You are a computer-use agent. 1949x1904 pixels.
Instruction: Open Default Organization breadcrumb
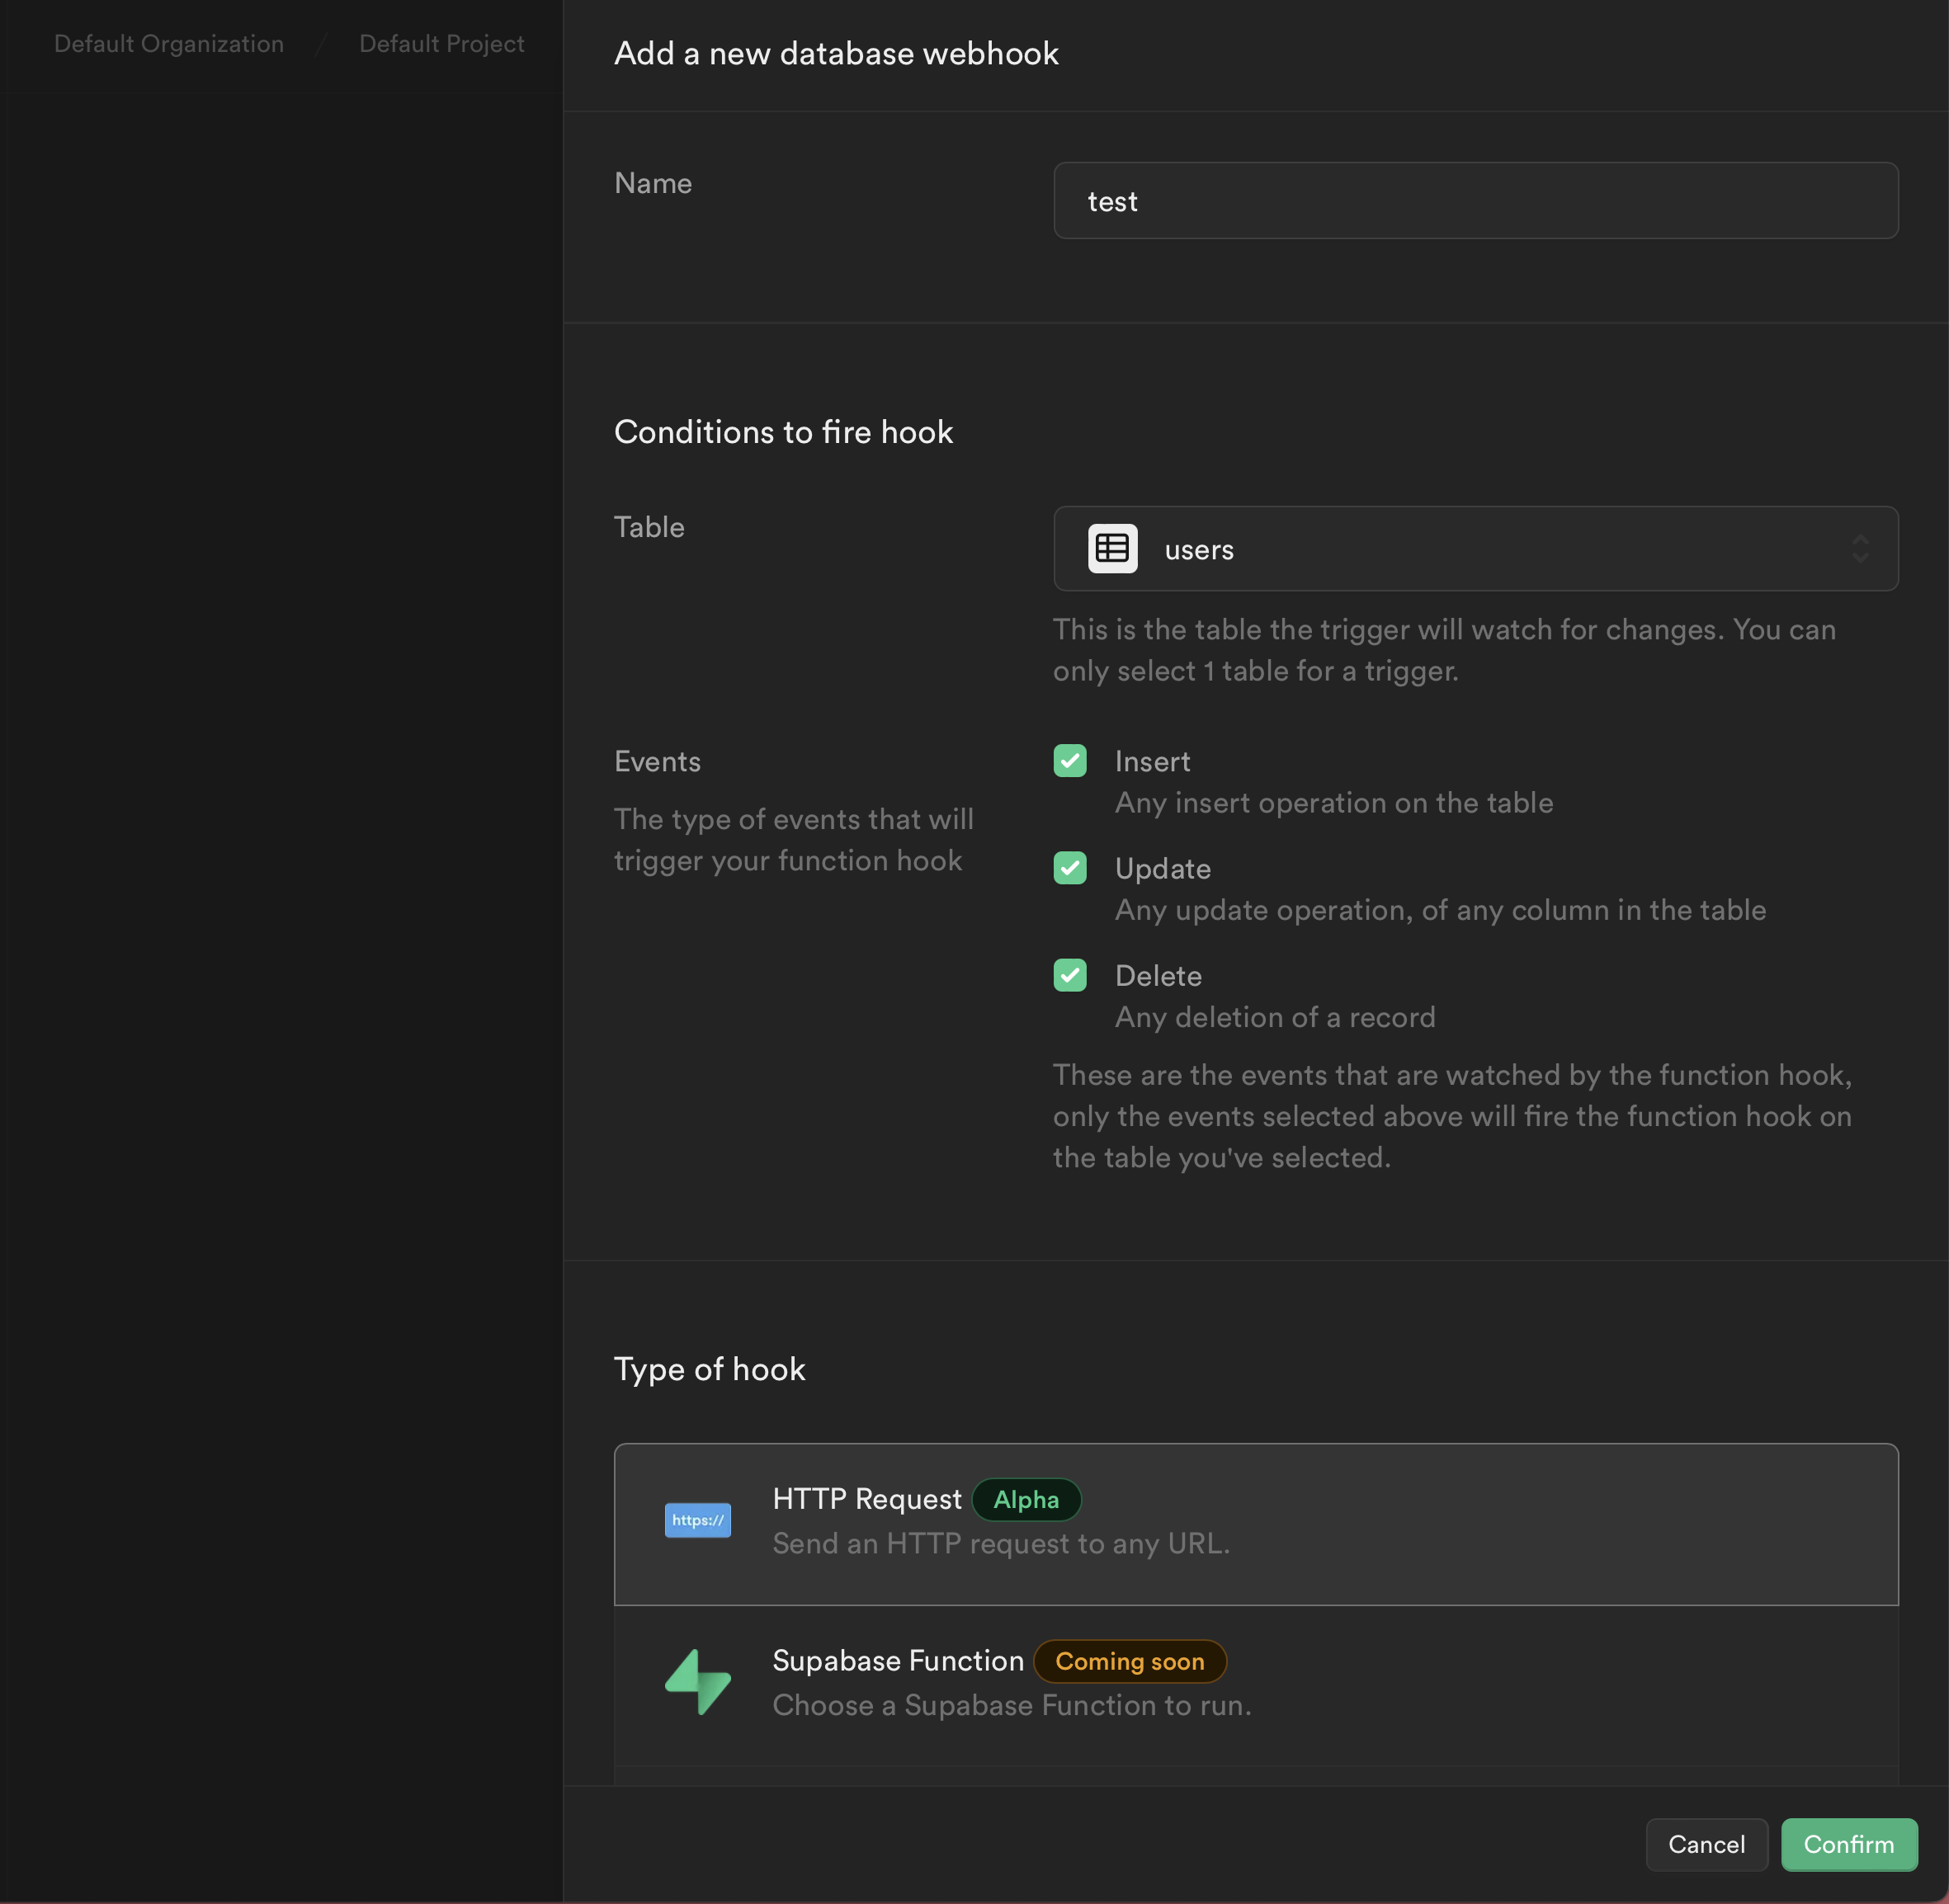coord(169,44)
